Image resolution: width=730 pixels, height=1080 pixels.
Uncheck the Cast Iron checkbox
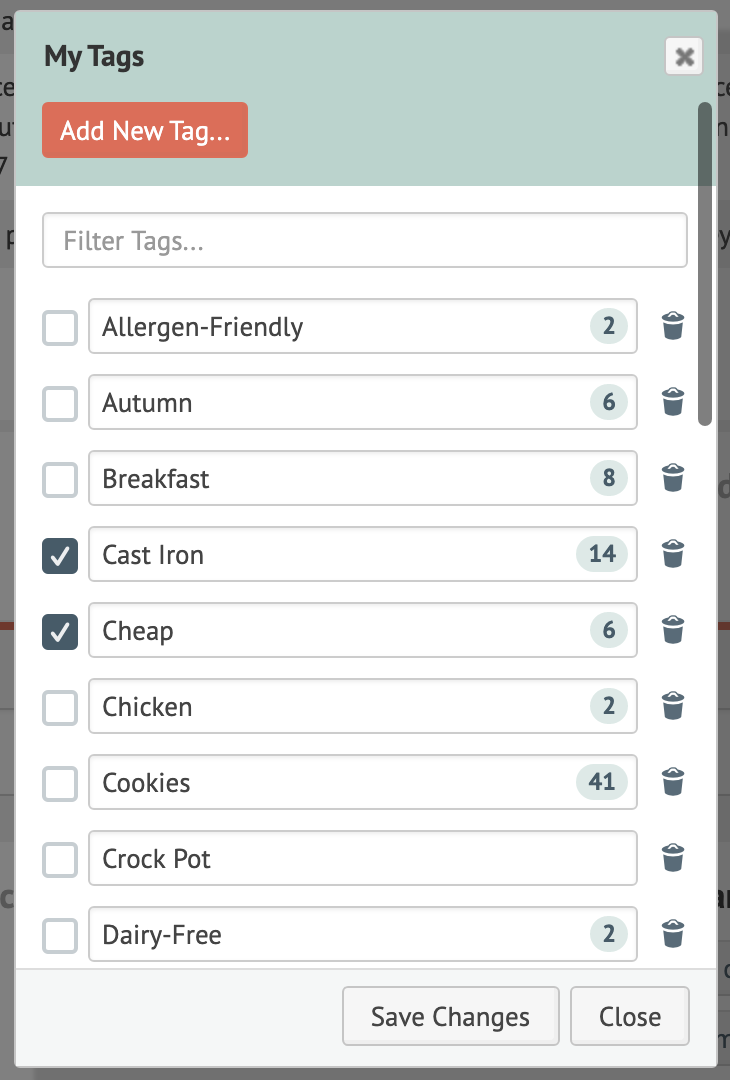[60, 555]
